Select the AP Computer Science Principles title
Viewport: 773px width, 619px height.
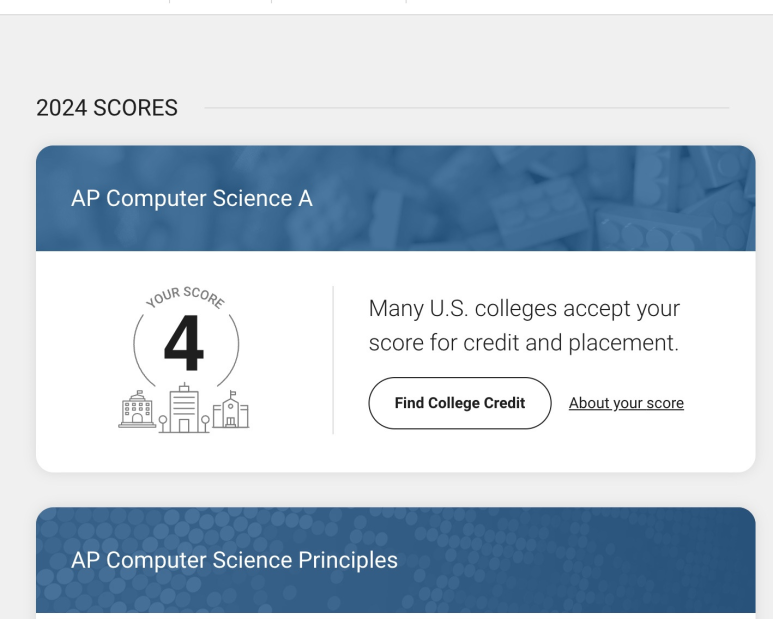pyautogui.click(x=234, y=560)
